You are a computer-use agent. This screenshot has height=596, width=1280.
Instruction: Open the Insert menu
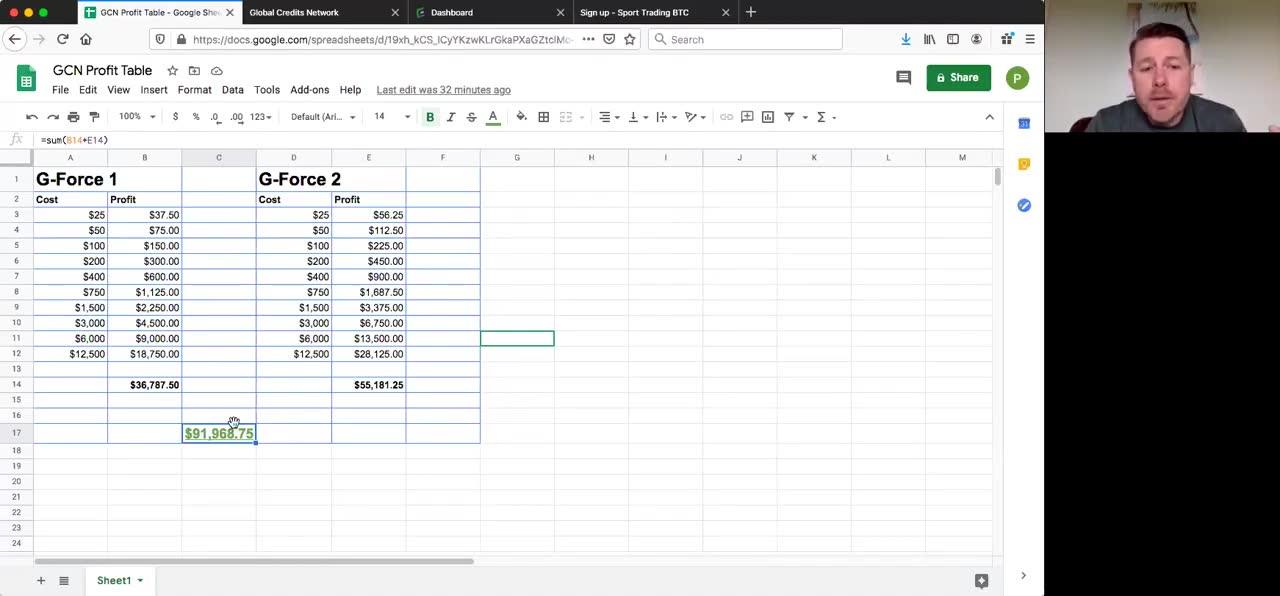coord(154,90)
